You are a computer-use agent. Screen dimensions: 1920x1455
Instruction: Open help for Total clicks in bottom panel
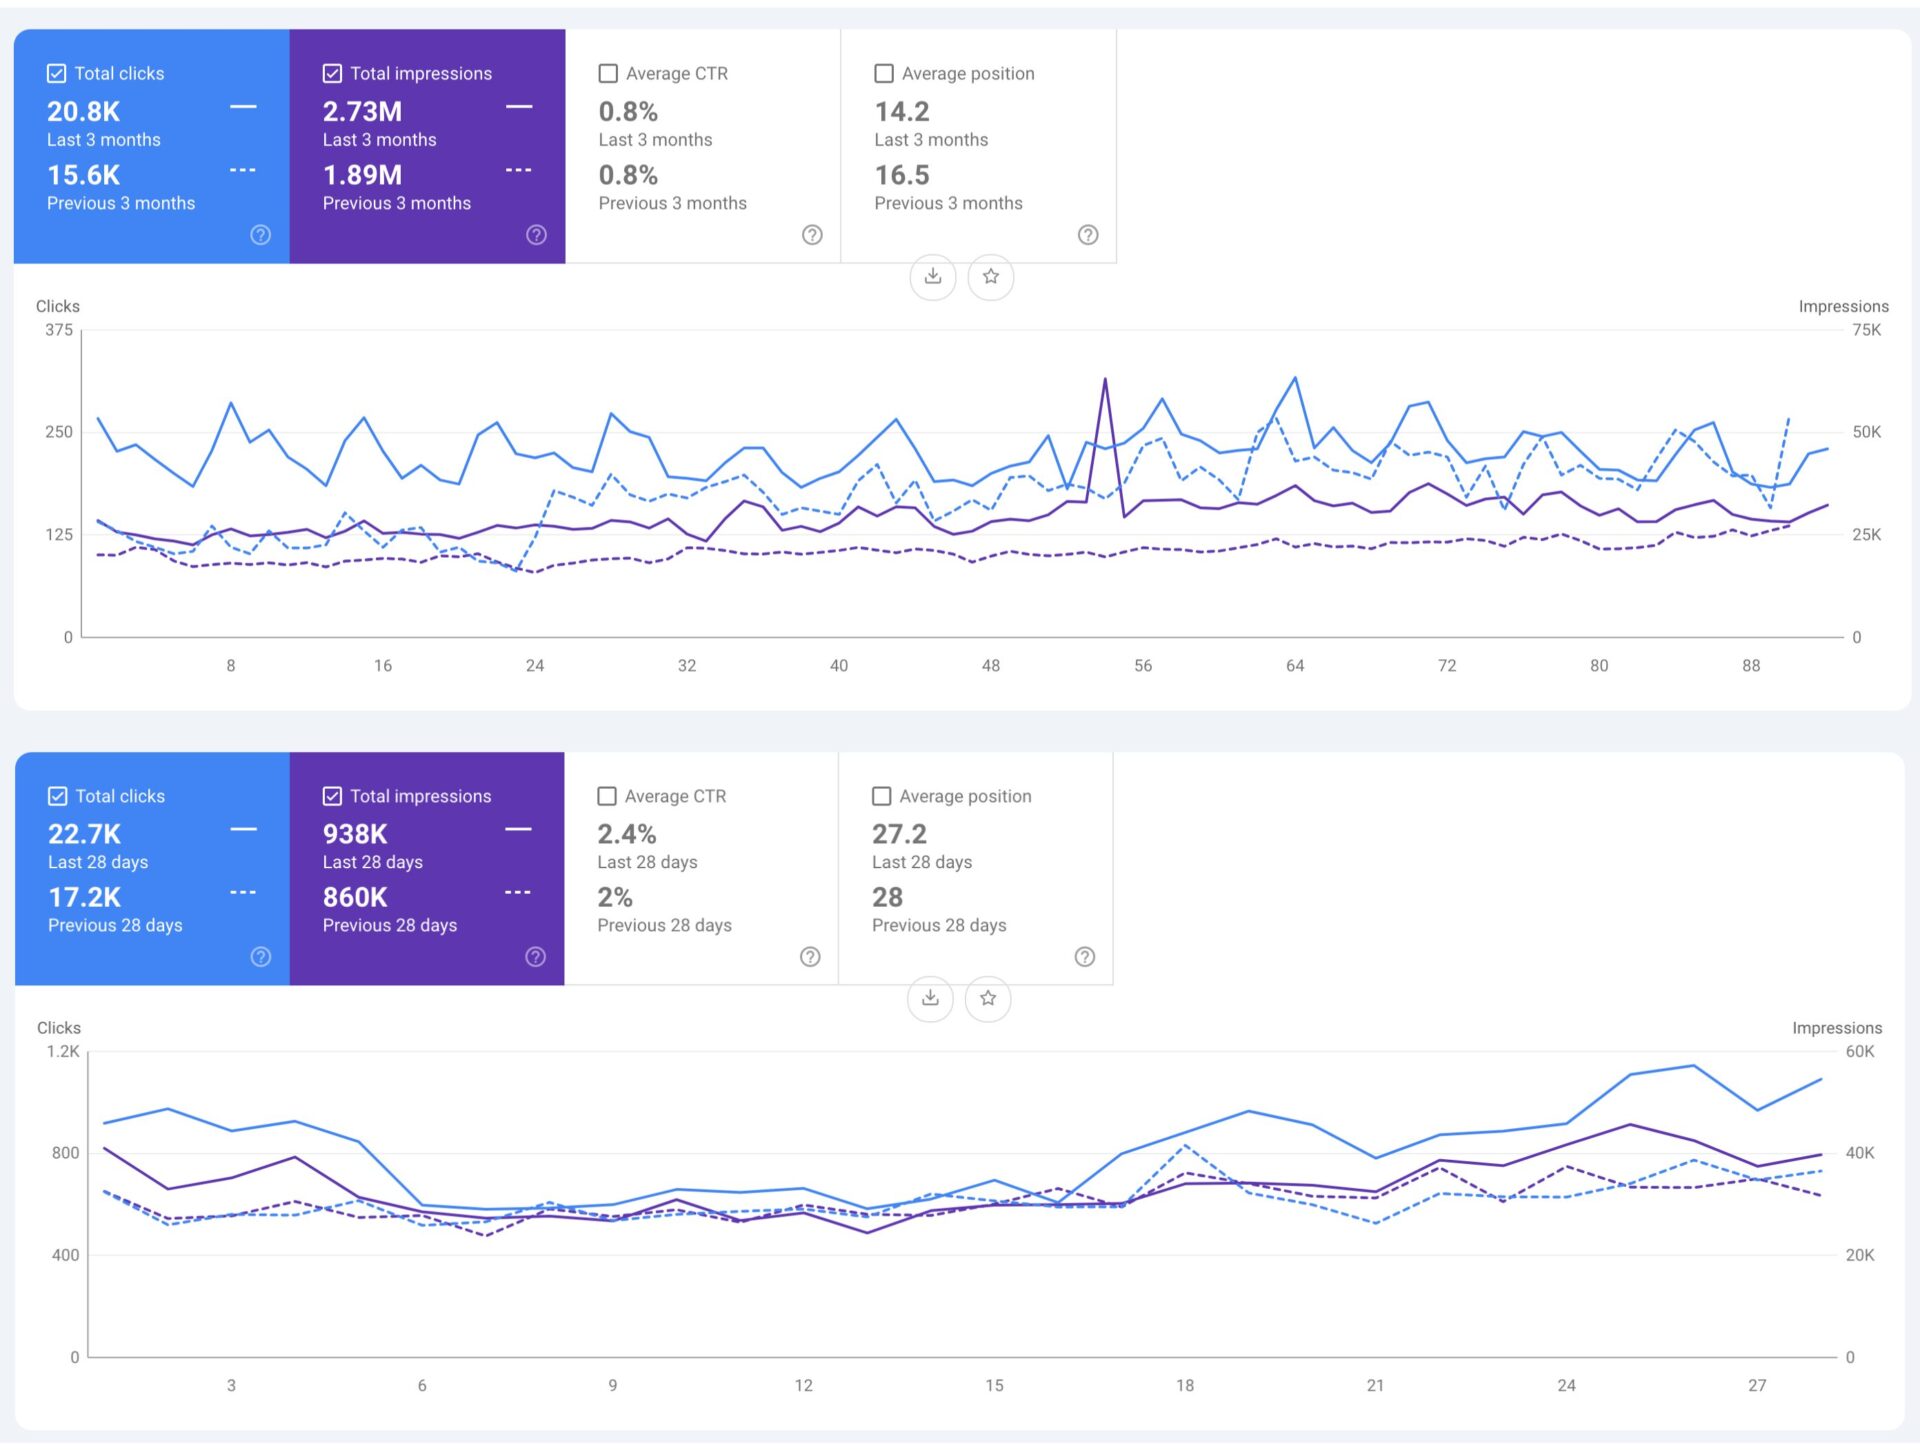pos(260,956)
